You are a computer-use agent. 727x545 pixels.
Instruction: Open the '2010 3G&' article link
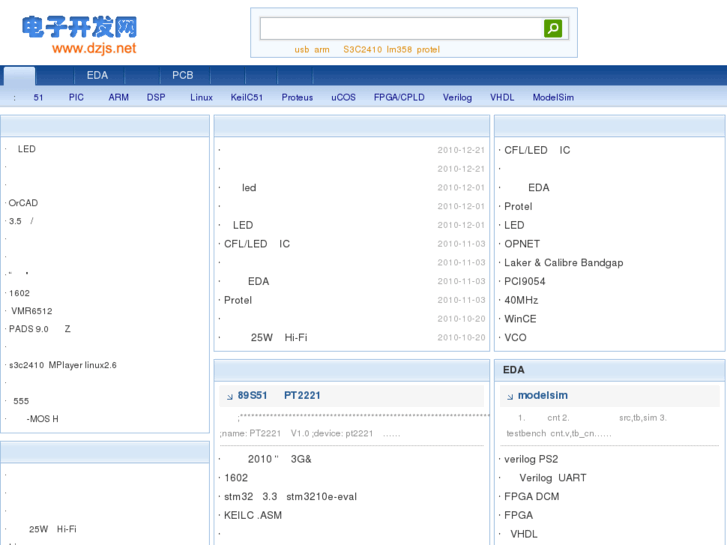coord(280,459)
